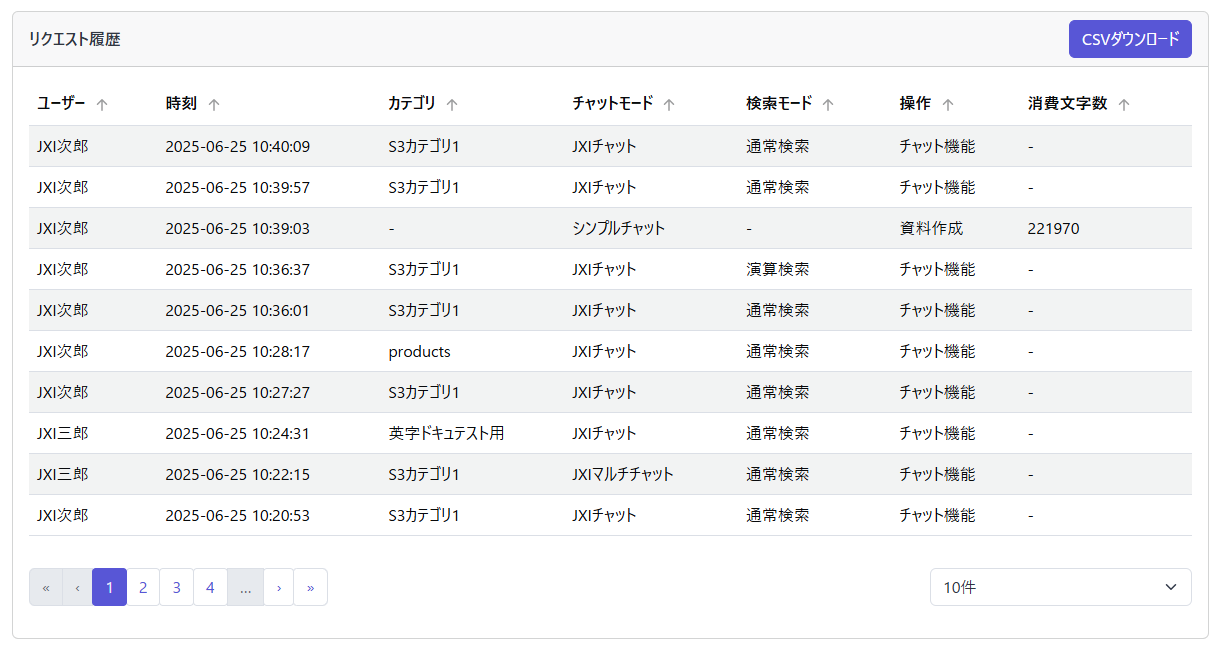
Task: Click the sort arrow beside 操作
Action: pos(948,104)
